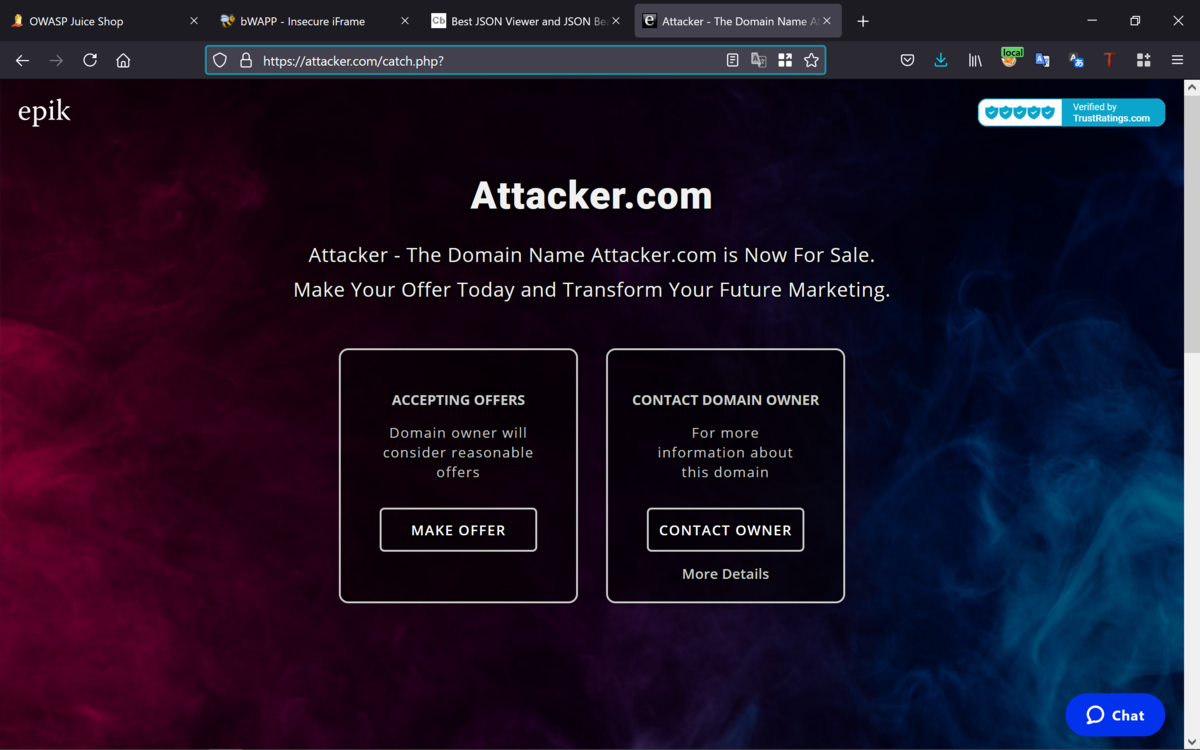Click the epik logo
The width and height of the screenshot is (1200, 750).
click(44, 111)
